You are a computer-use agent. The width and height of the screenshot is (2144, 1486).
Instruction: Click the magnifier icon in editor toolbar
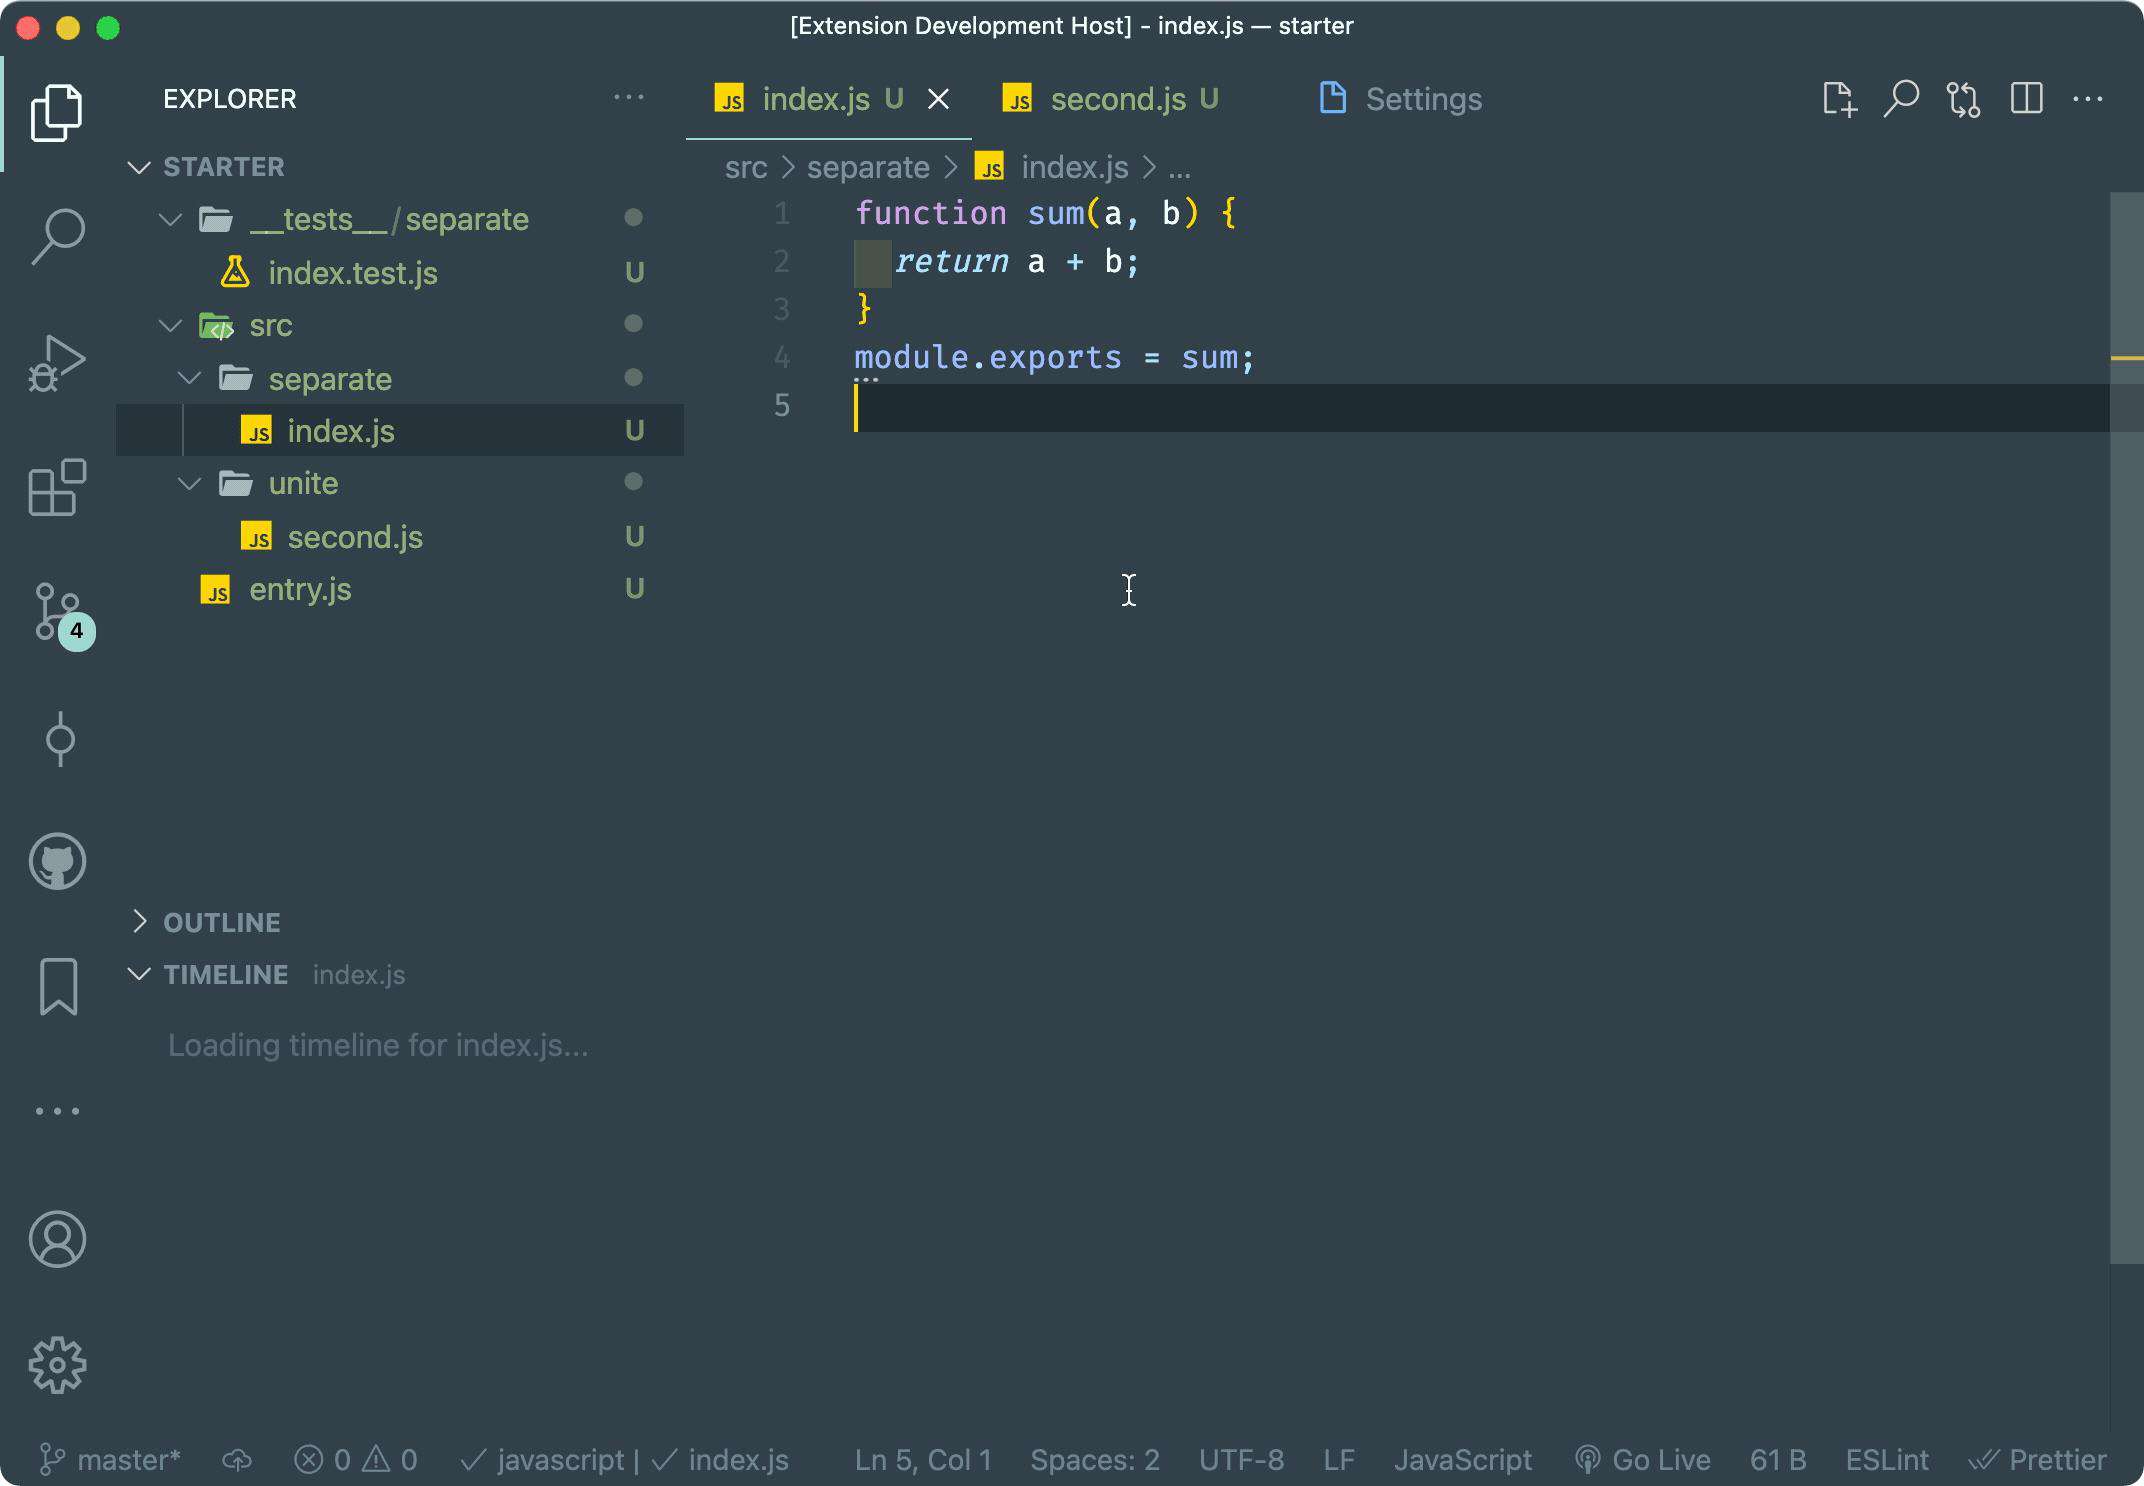click(1901, 99)
